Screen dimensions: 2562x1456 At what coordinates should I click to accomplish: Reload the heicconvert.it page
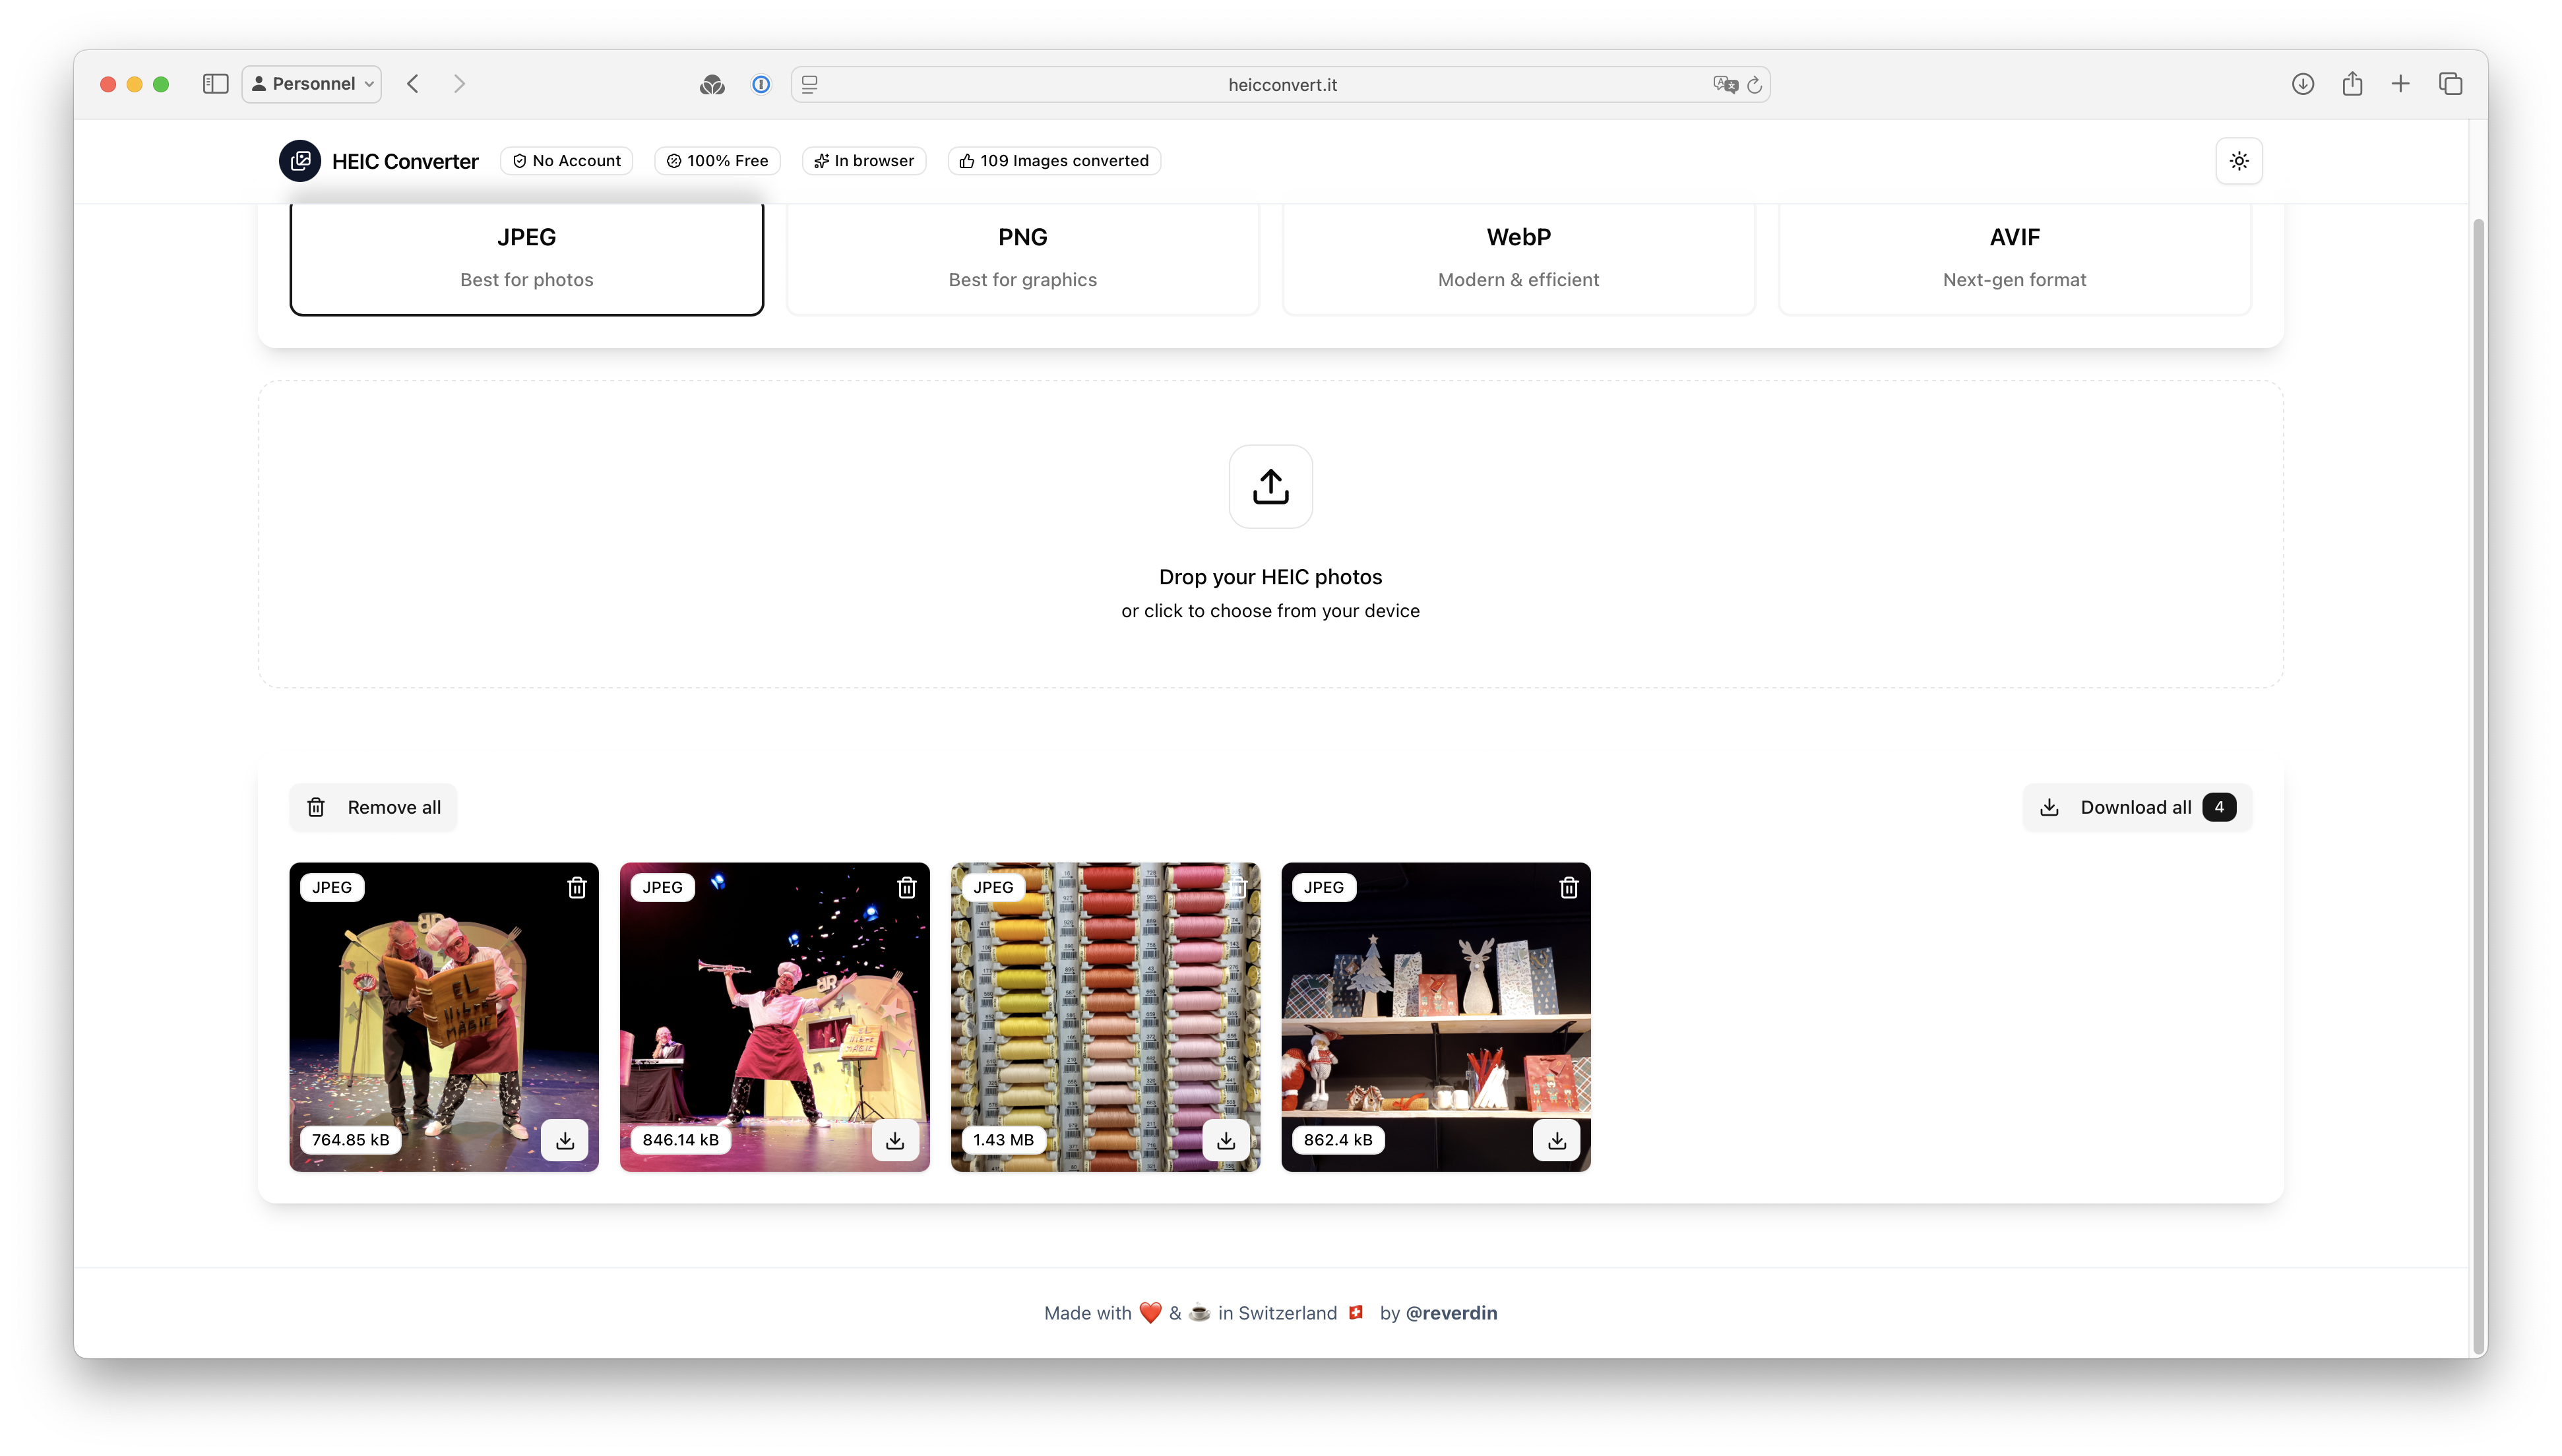[x=1755, y=84]
